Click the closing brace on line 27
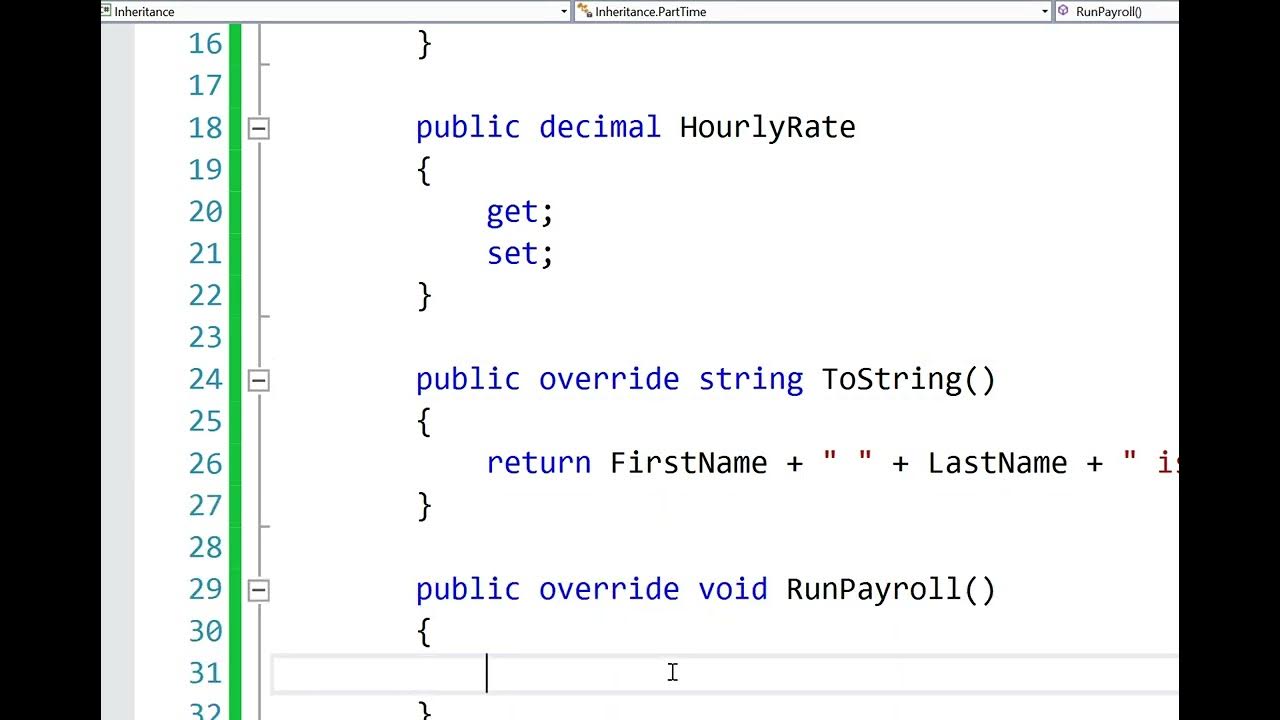 (x=424, y=506)
